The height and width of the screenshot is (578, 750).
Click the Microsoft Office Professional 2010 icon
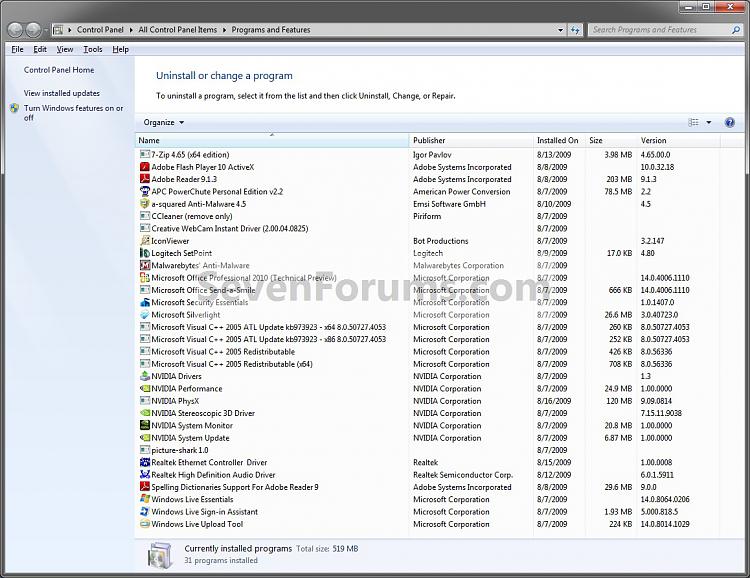[x=144, y=278]
